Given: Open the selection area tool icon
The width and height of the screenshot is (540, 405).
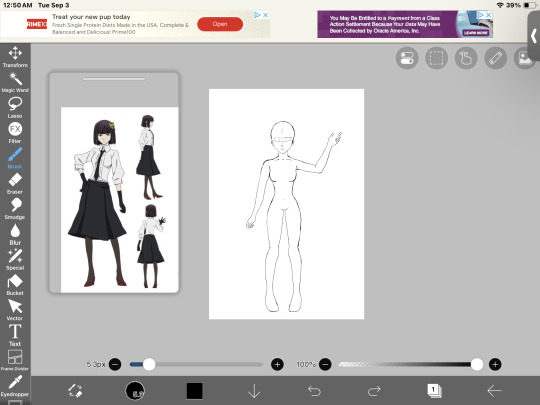Looking at the screenshot, I should 436,58.
